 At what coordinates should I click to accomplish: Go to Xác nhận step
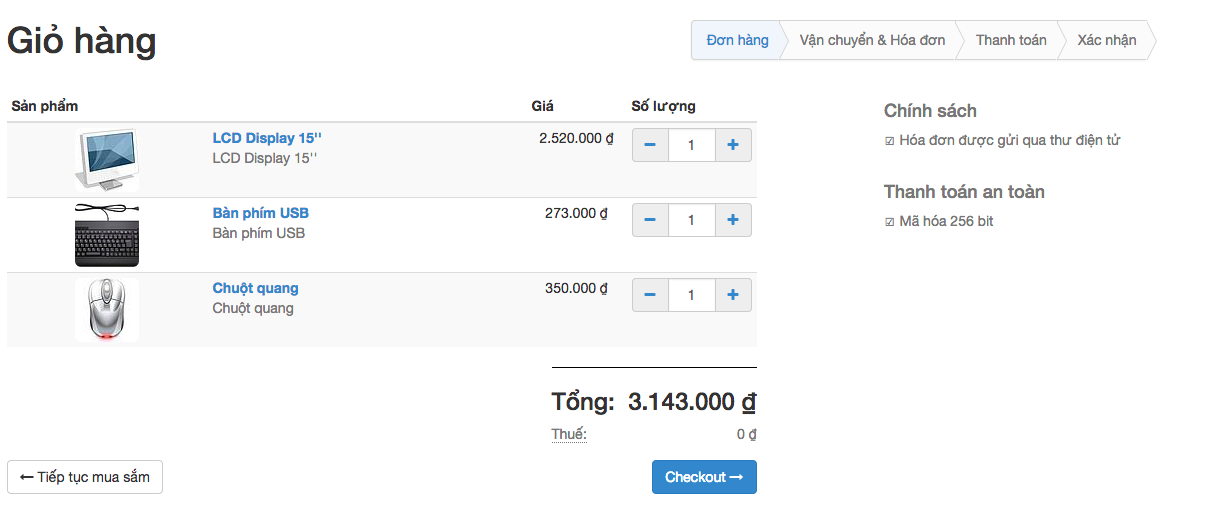coord(1107,40)
